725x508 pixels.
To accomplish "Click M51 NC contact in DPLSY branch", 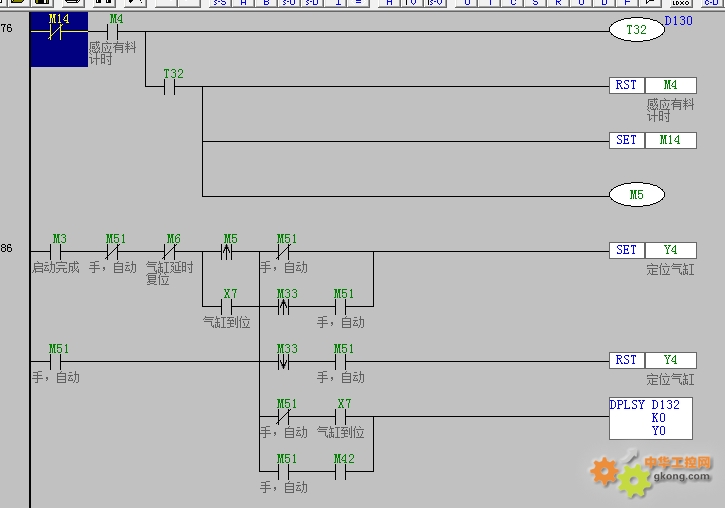I will pos(283,416).
